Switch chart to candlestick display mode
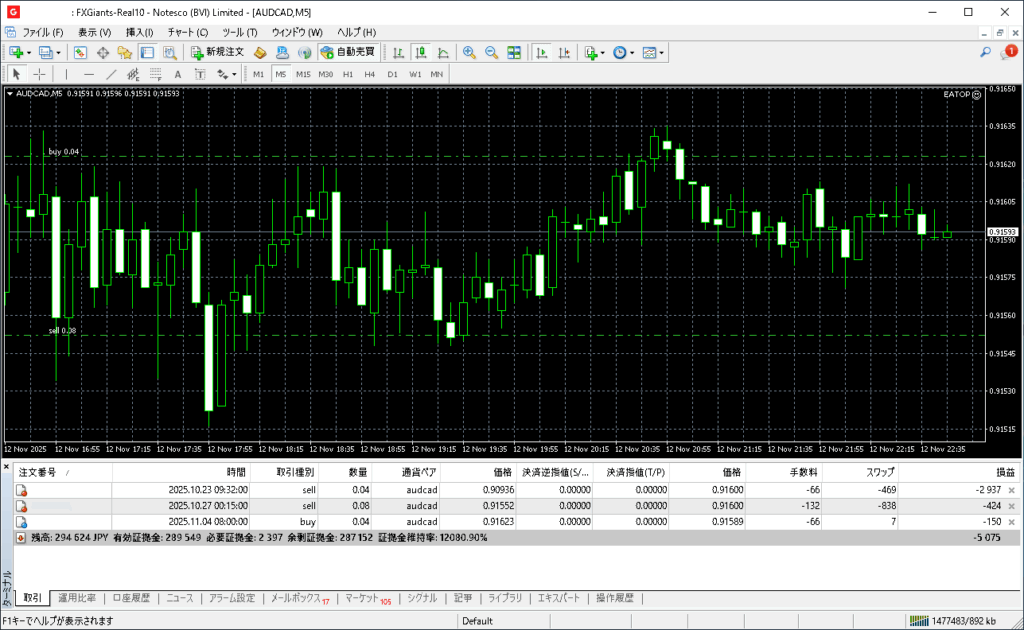1024x630 pixels. click(x=421, y=52)
